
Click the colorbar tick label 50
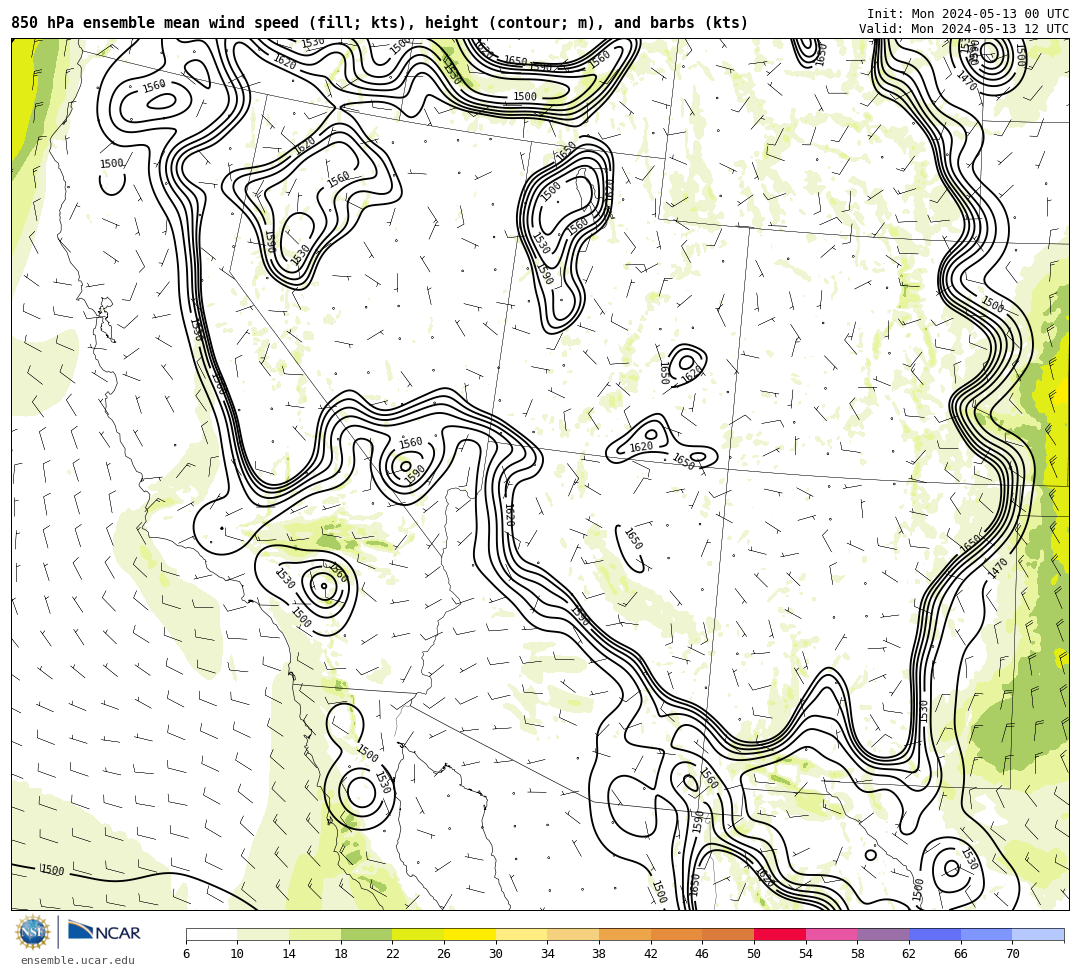pyautogui.click(x=754, y=954)
